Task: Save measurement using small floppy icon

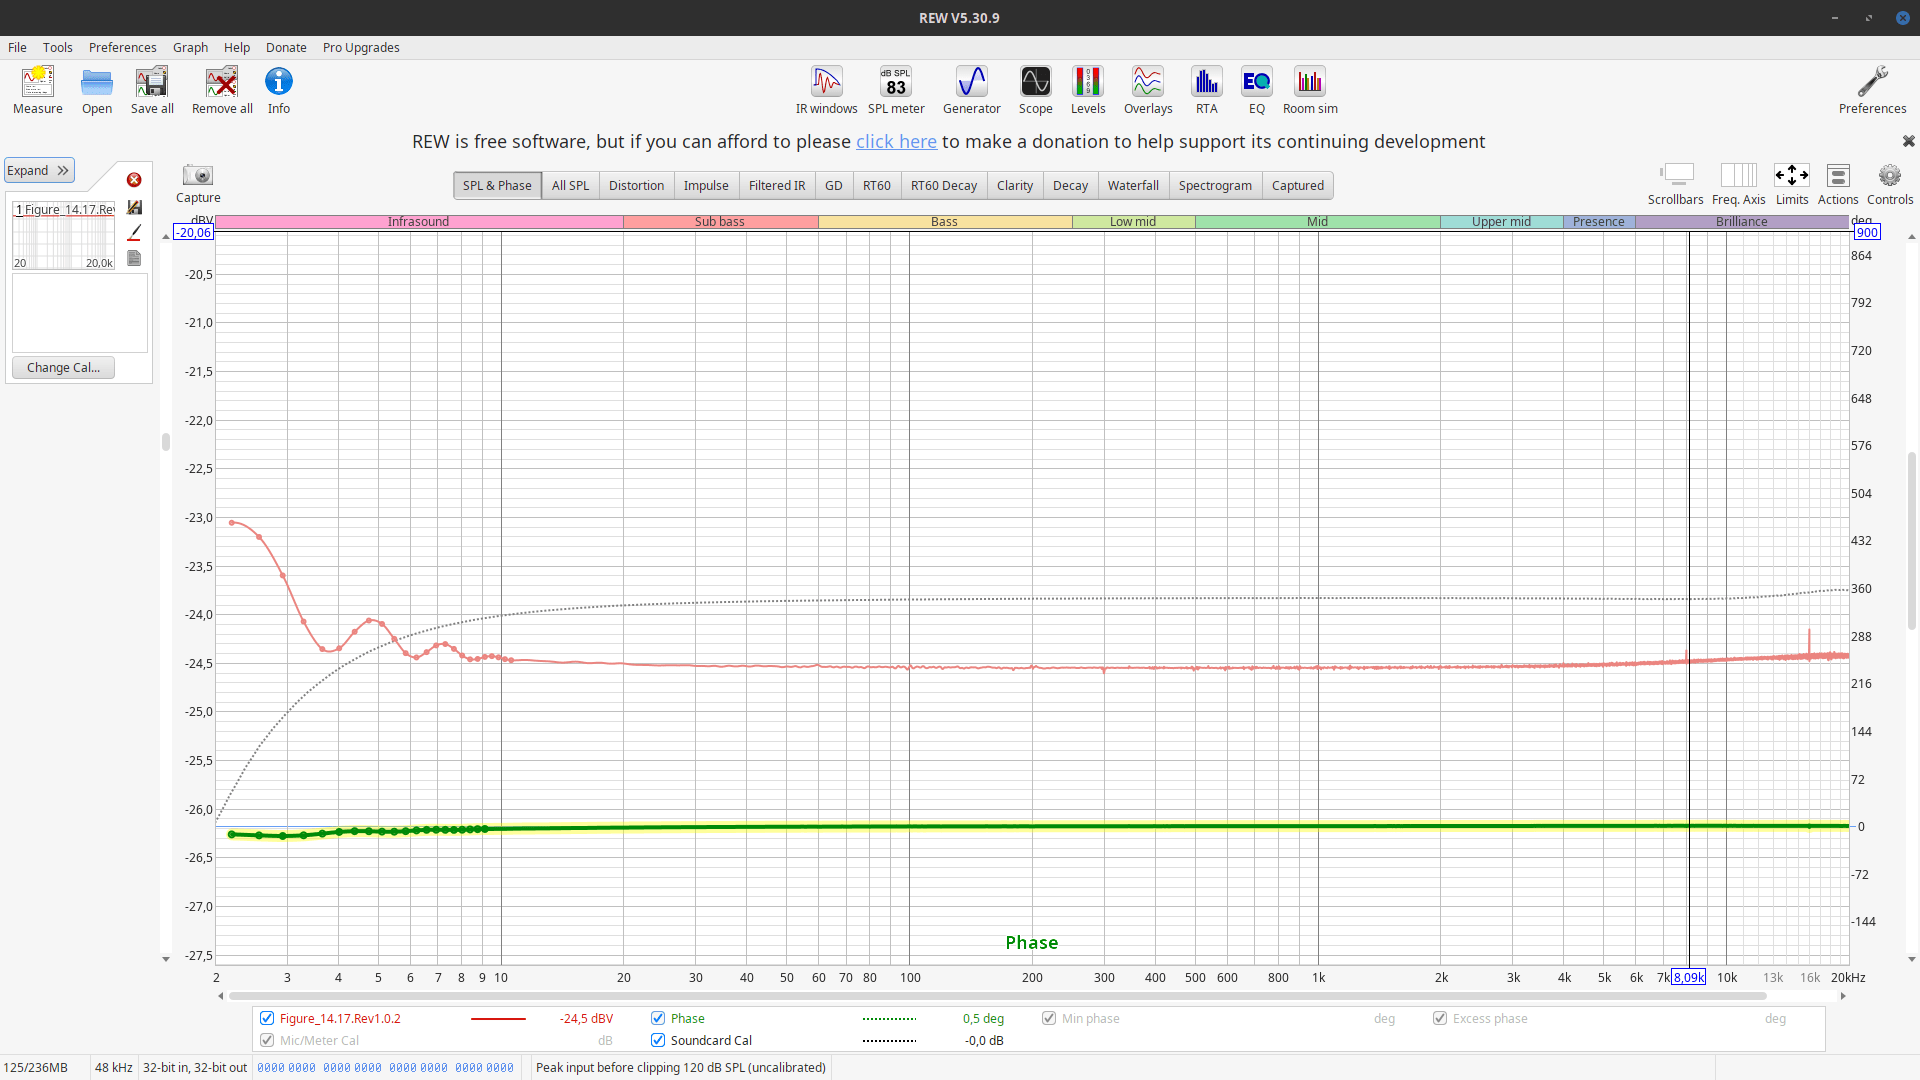Action: click(134, 207)
